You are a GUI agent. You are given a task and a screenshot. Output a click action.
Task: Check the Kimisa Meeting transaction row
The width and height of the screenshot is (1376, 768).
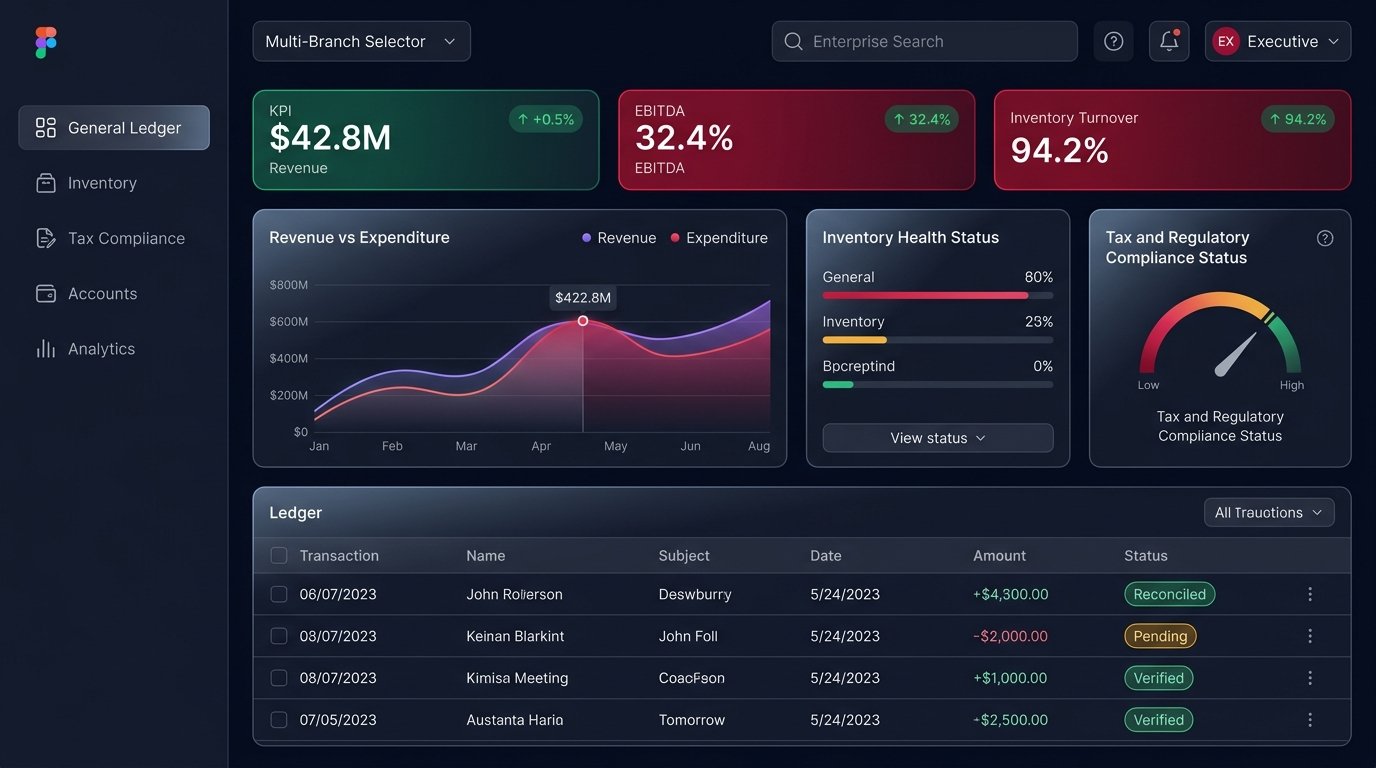[x=279, y=678]
